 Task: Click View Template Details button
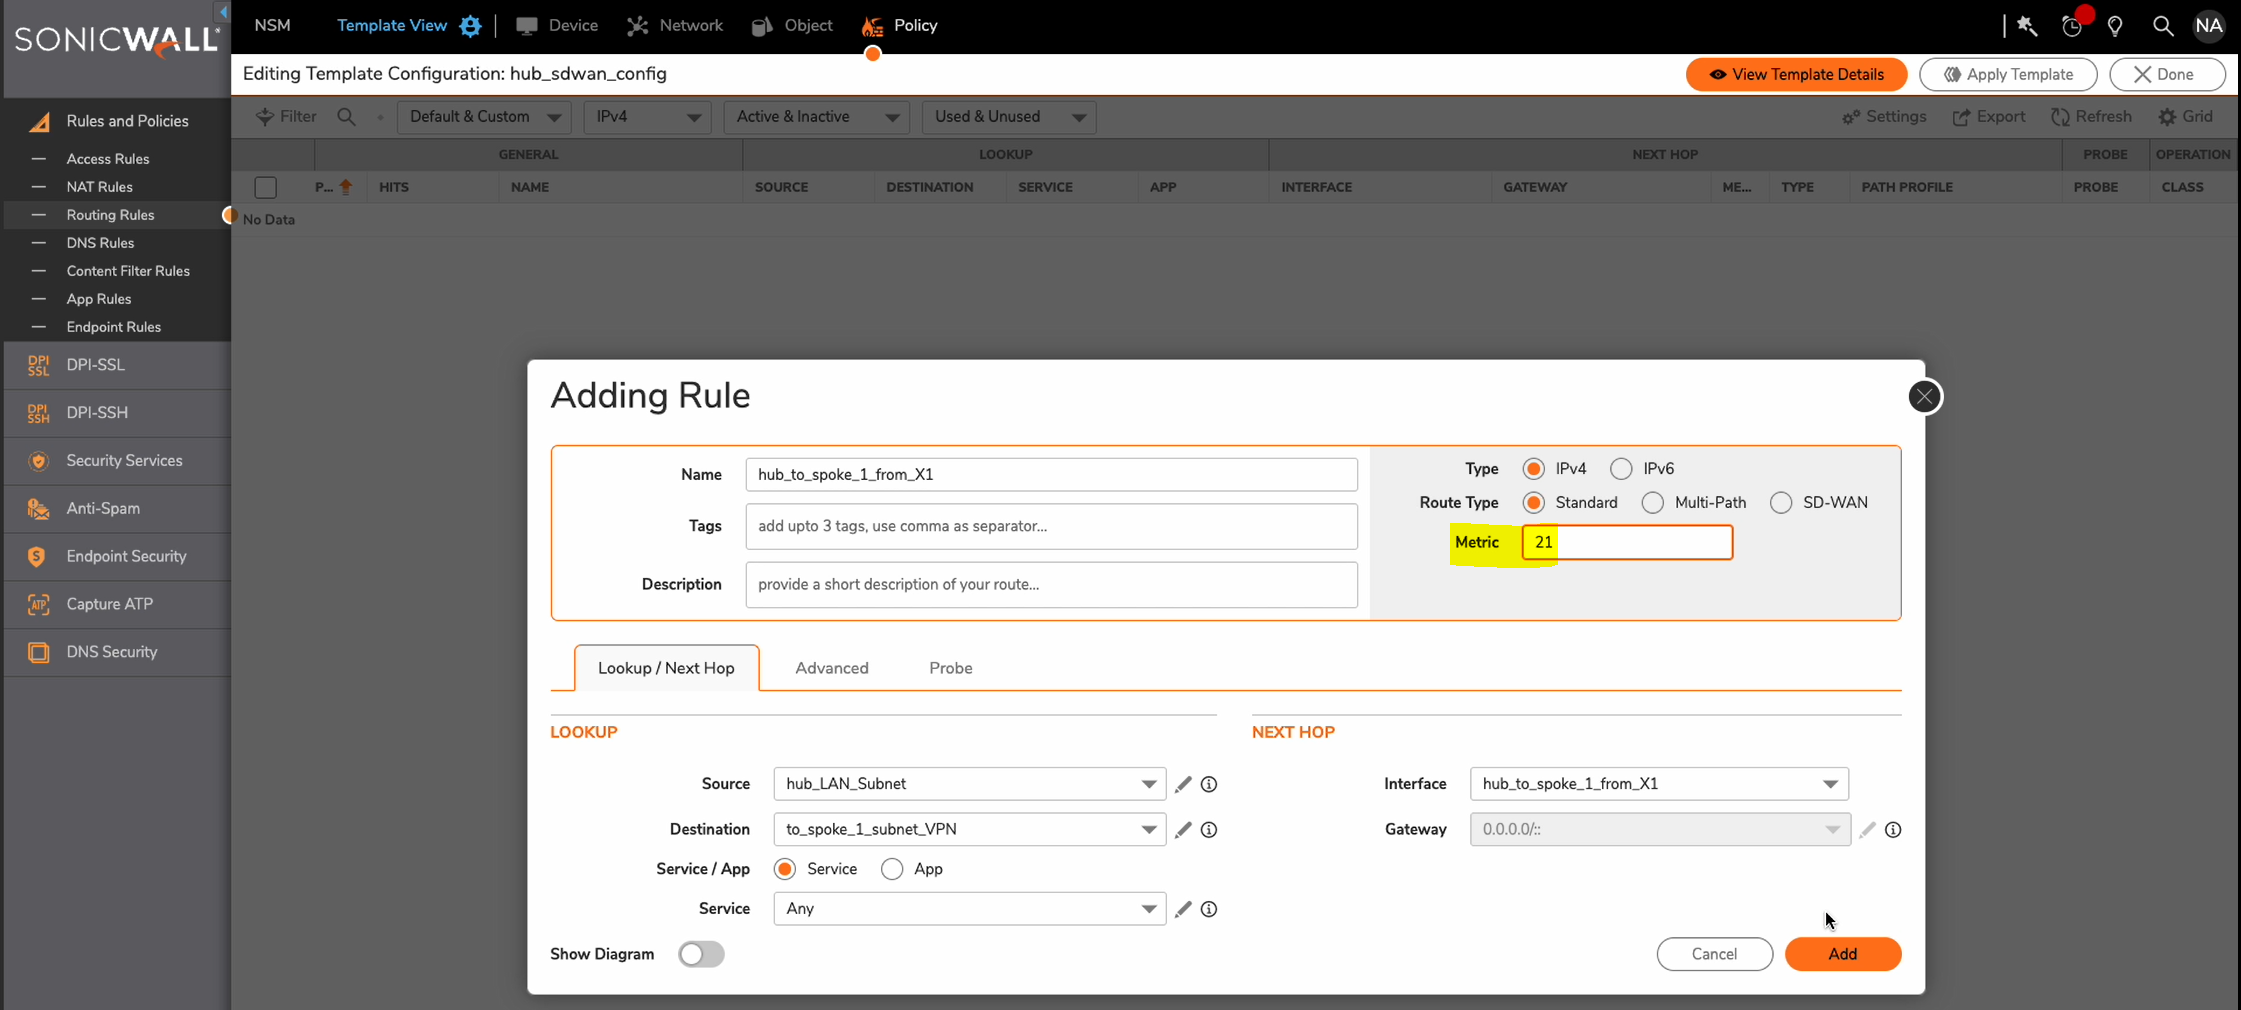point(1796,75)
